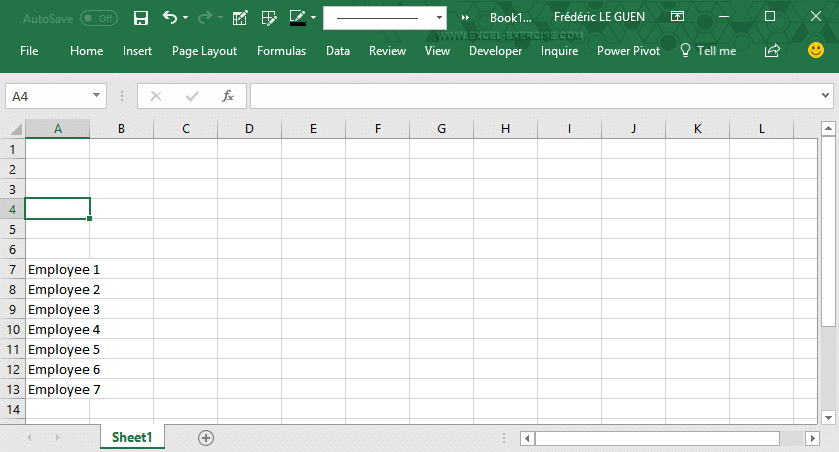Screen dimensions: 839x452
Task: Expand more Quick Access toolbar commands
Action: 466,18
